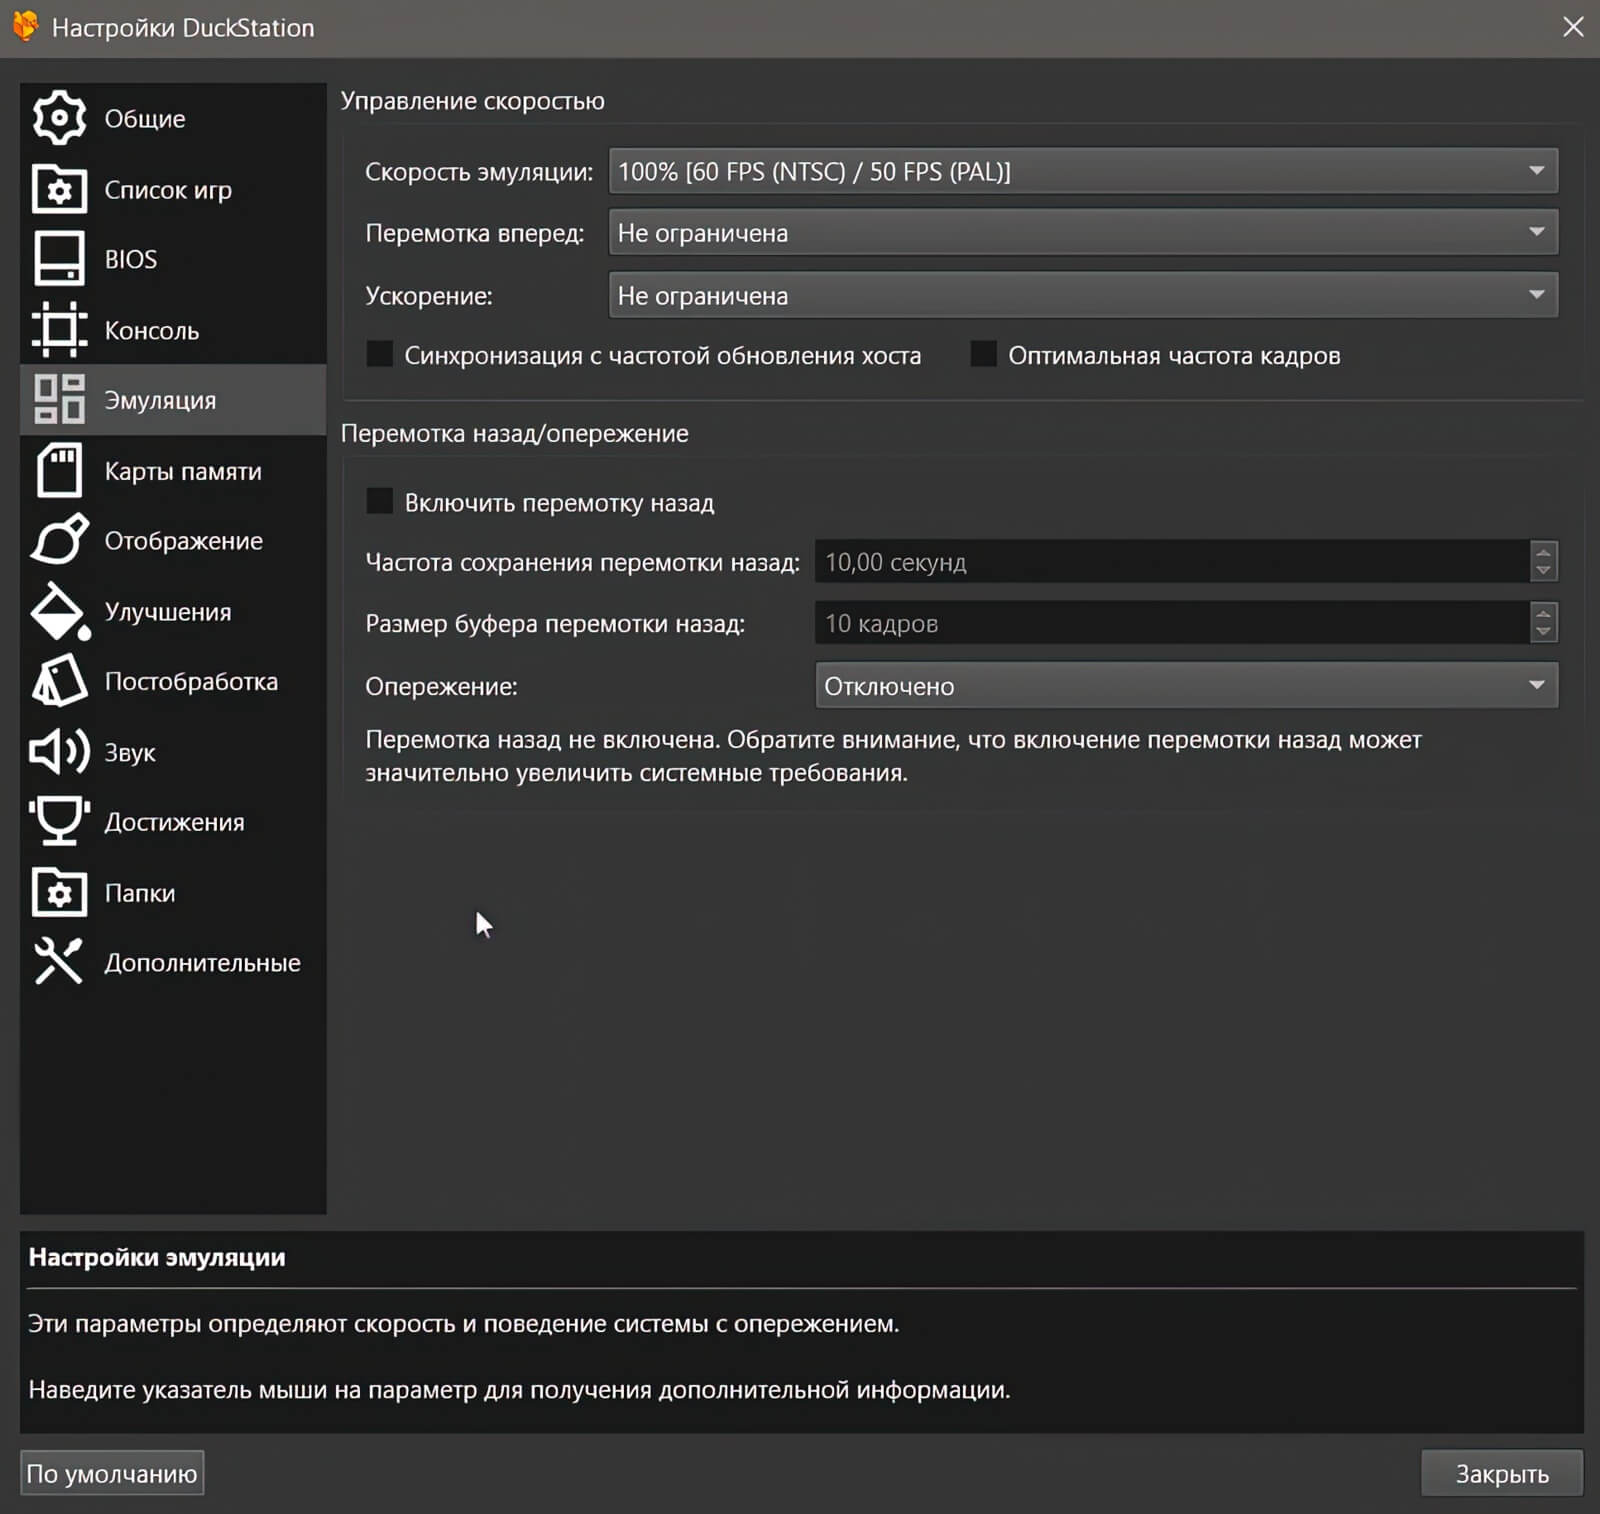The image size is (1600, 1514).
Task: Decrease Размер буфера value with down arrow
Action: click(x=1544, y=632)
